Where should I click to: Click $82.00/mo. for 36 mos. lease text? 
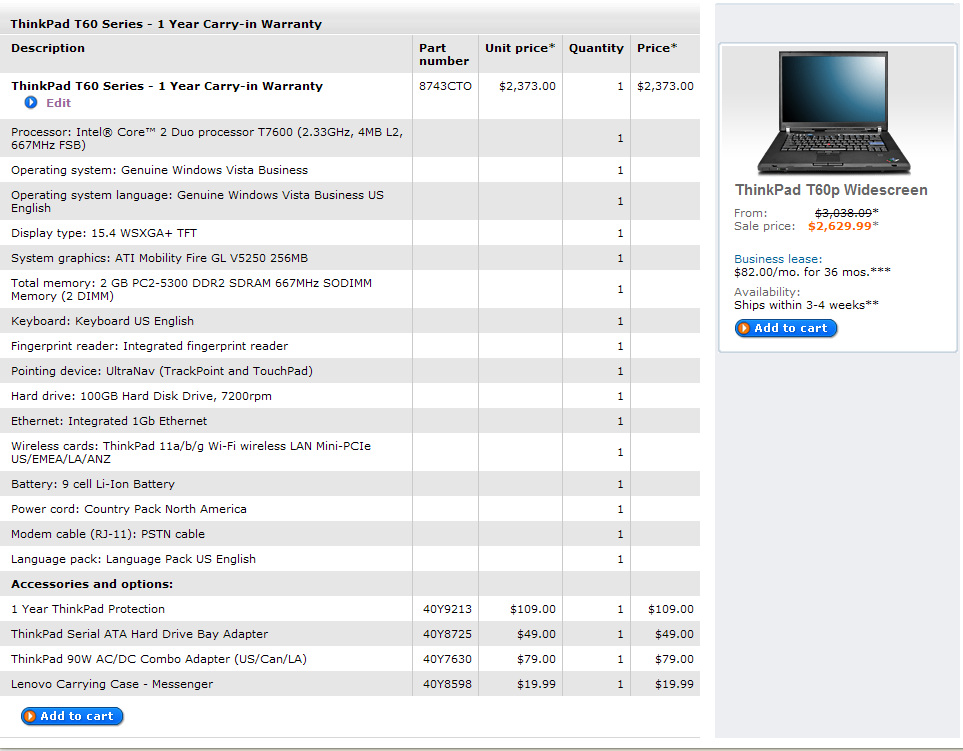click(812, 272)
